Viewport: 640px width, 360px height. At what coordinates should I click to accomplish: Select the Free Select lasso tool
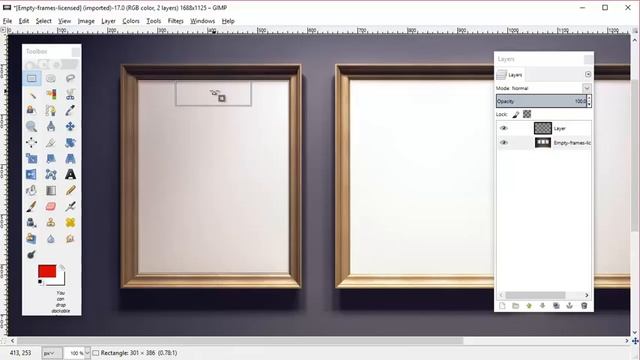[70, 78]
